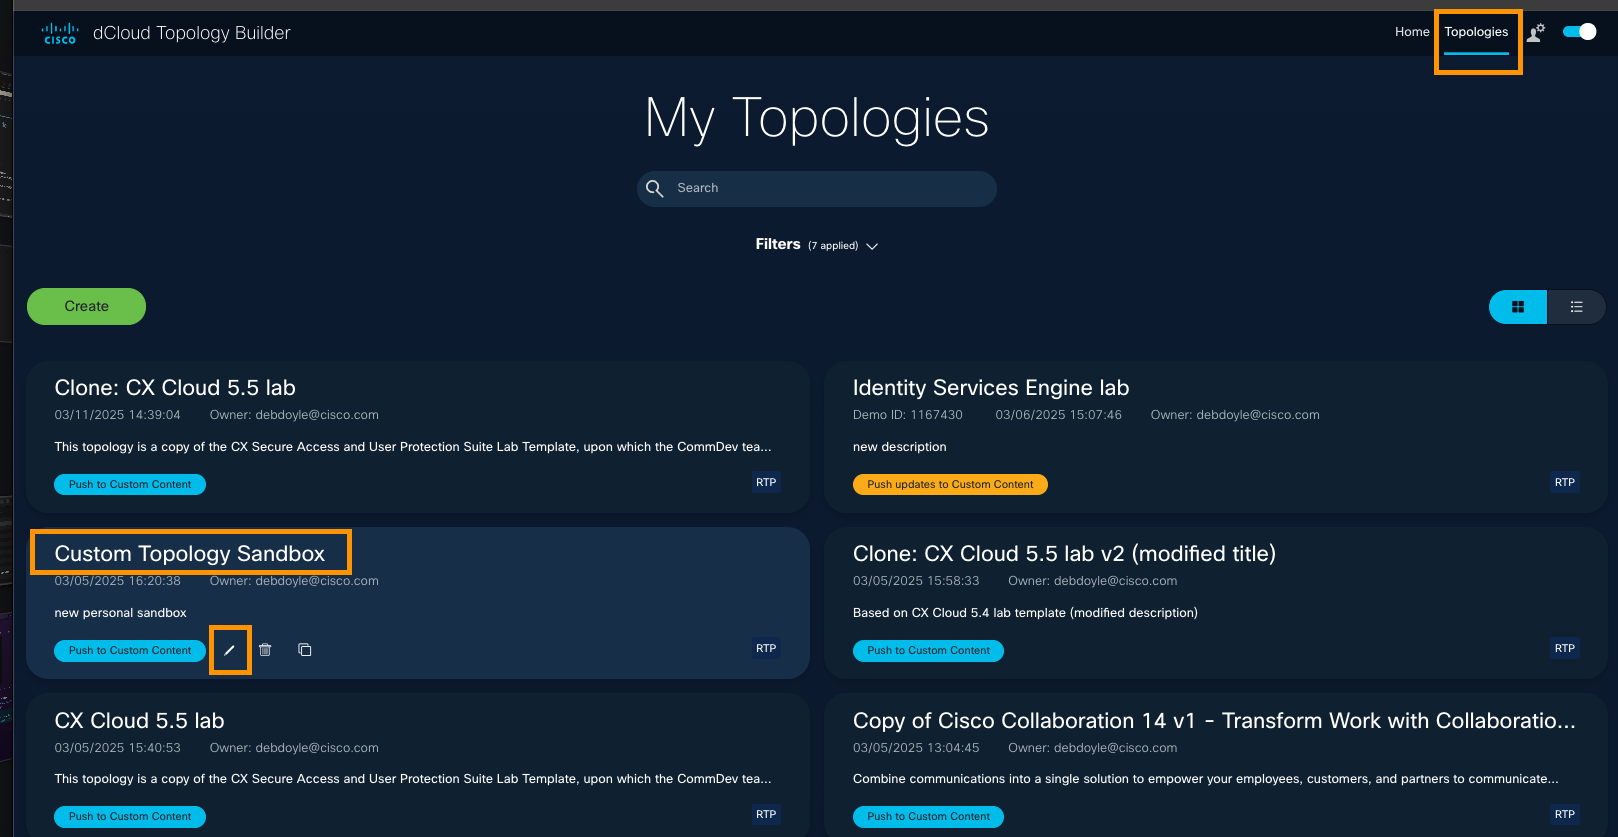Image resolution: width=1618 pixels, height=837 pixels.
Task: Push Custom Topology Sandbox to Custom Content
Action: tap(130, 651)
